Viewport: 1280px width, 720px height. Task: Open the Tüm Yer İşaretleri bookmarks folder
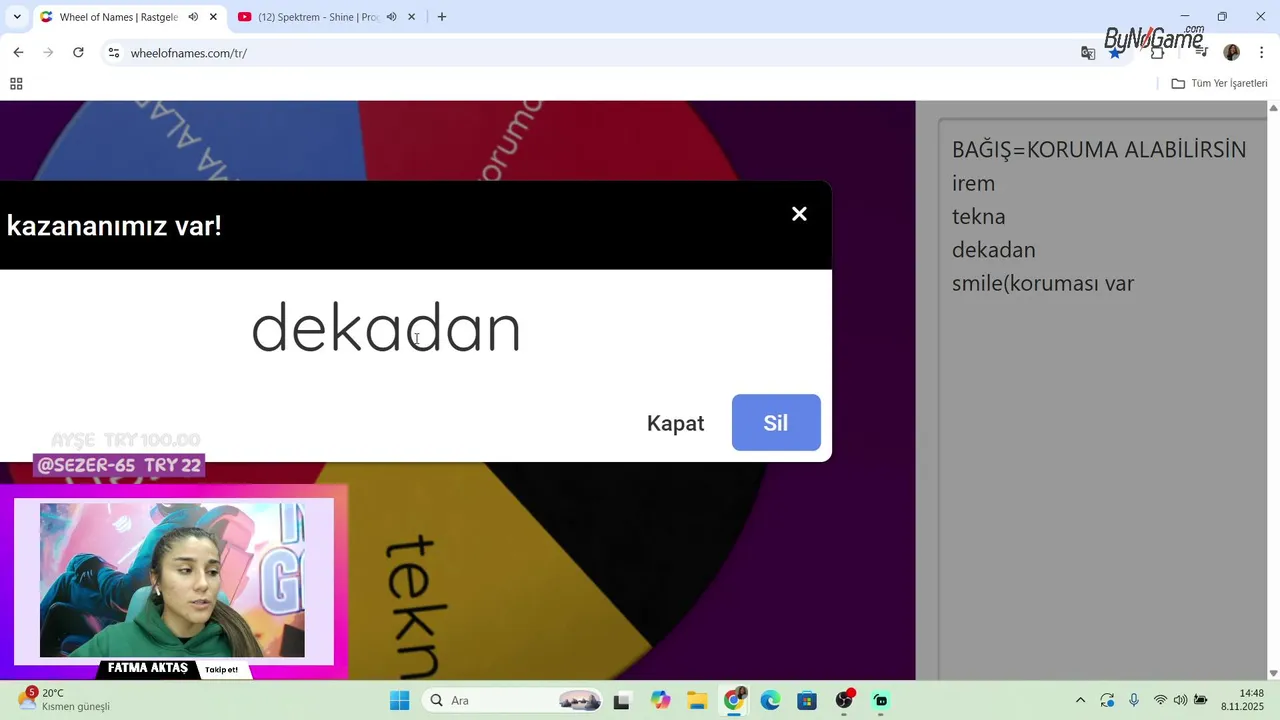point(1219,84)
